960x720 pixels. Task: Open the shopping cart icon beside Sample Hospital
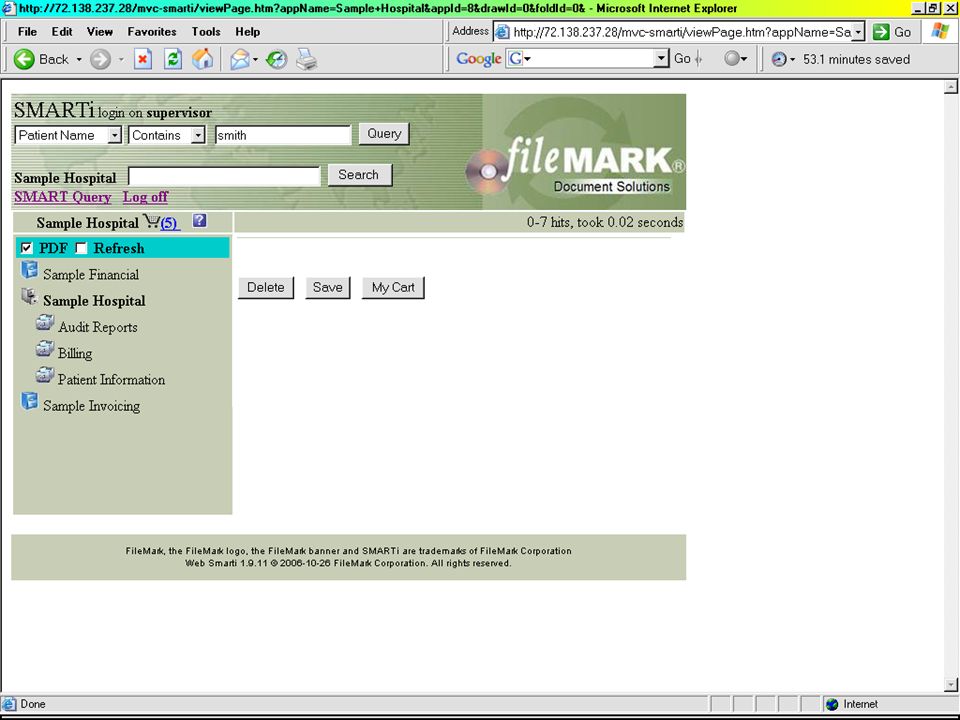coord(151,221)
